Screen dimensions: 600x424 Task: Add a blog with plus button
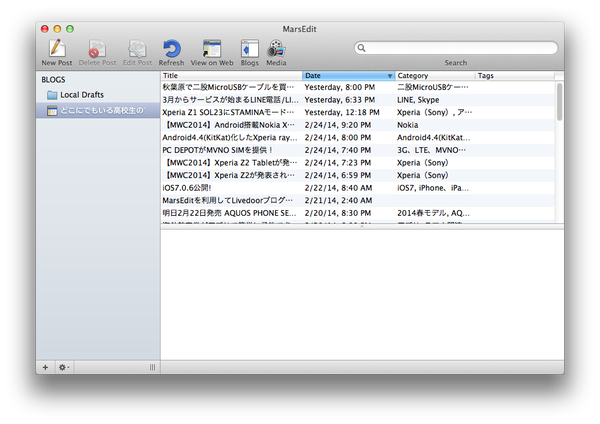pyautogui.click(x=45, y=367)
